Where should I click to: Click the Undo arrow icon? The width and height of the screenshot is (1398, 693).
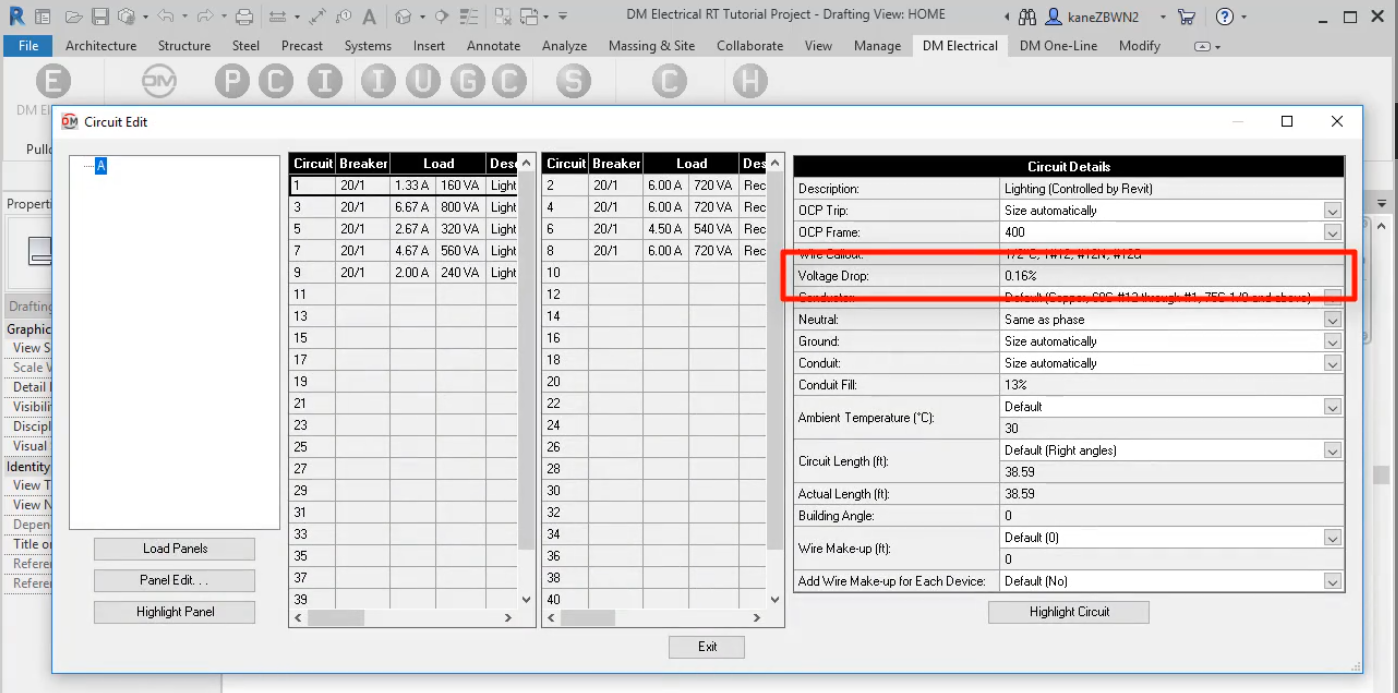click(165, 17)
